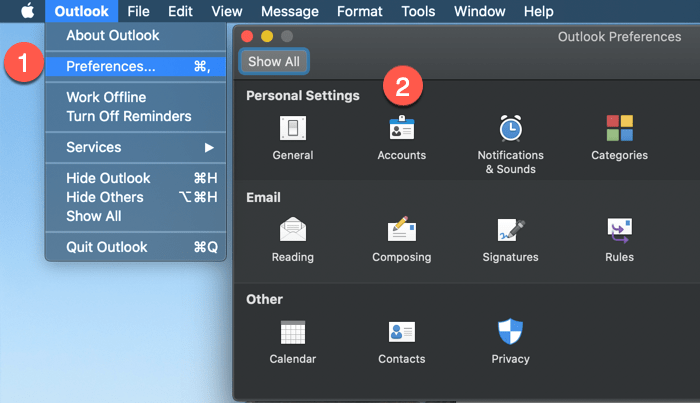Choose Work Offline menu item
The width and height of the screenshot is (700, 403).
[107, 97]
